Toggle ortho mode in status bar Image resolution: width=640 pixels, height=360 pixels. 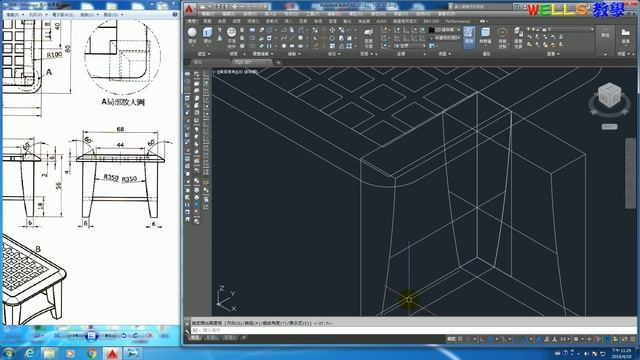(482, 339)
